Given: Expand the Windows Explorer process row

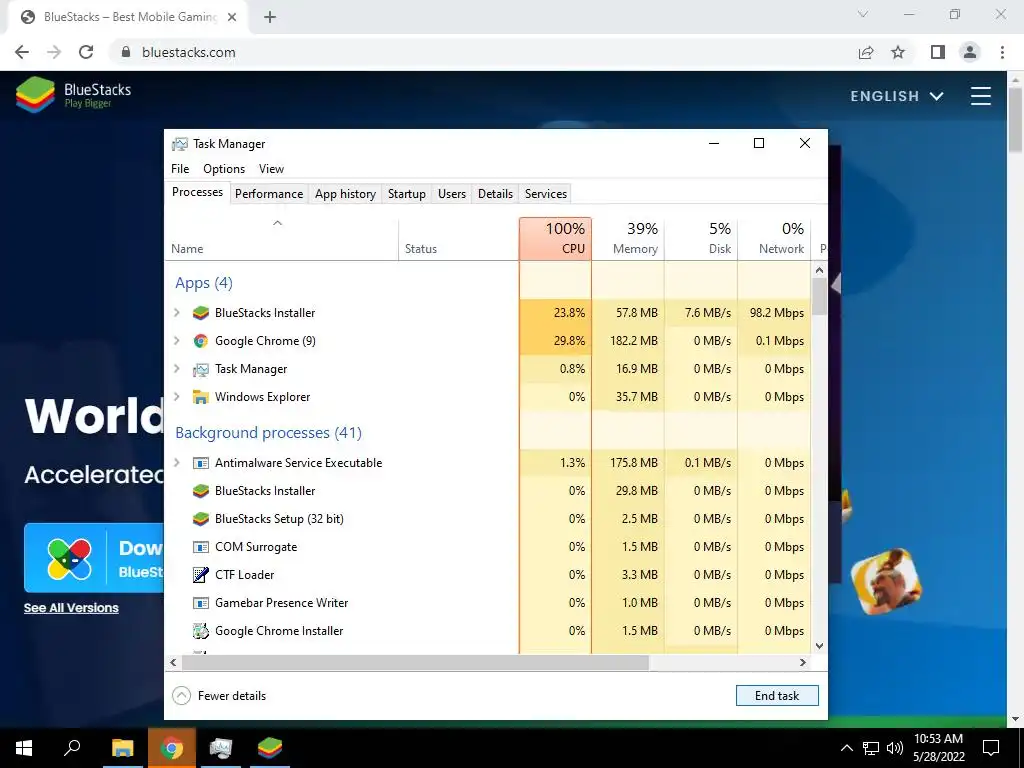Looking at the screenshot, I should click(x=176, y=397).
